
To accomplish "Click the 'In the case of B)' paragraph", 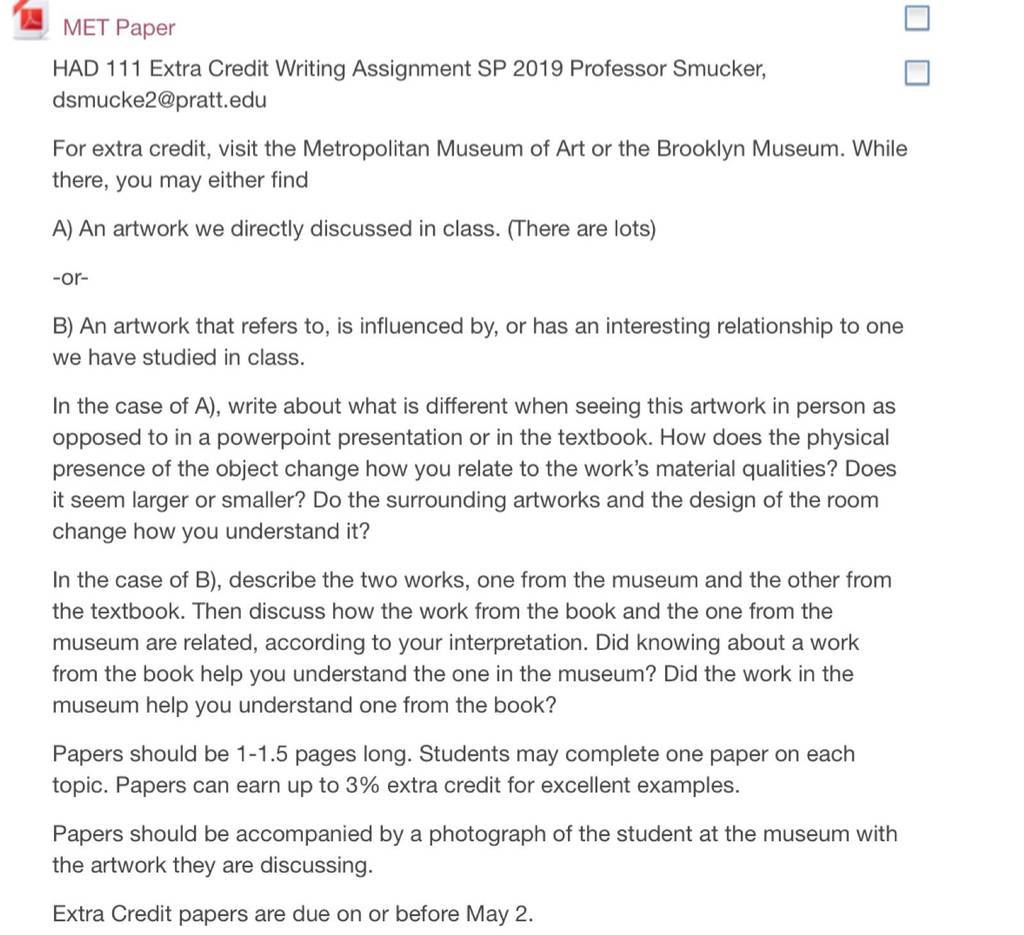I will point(472,642).
